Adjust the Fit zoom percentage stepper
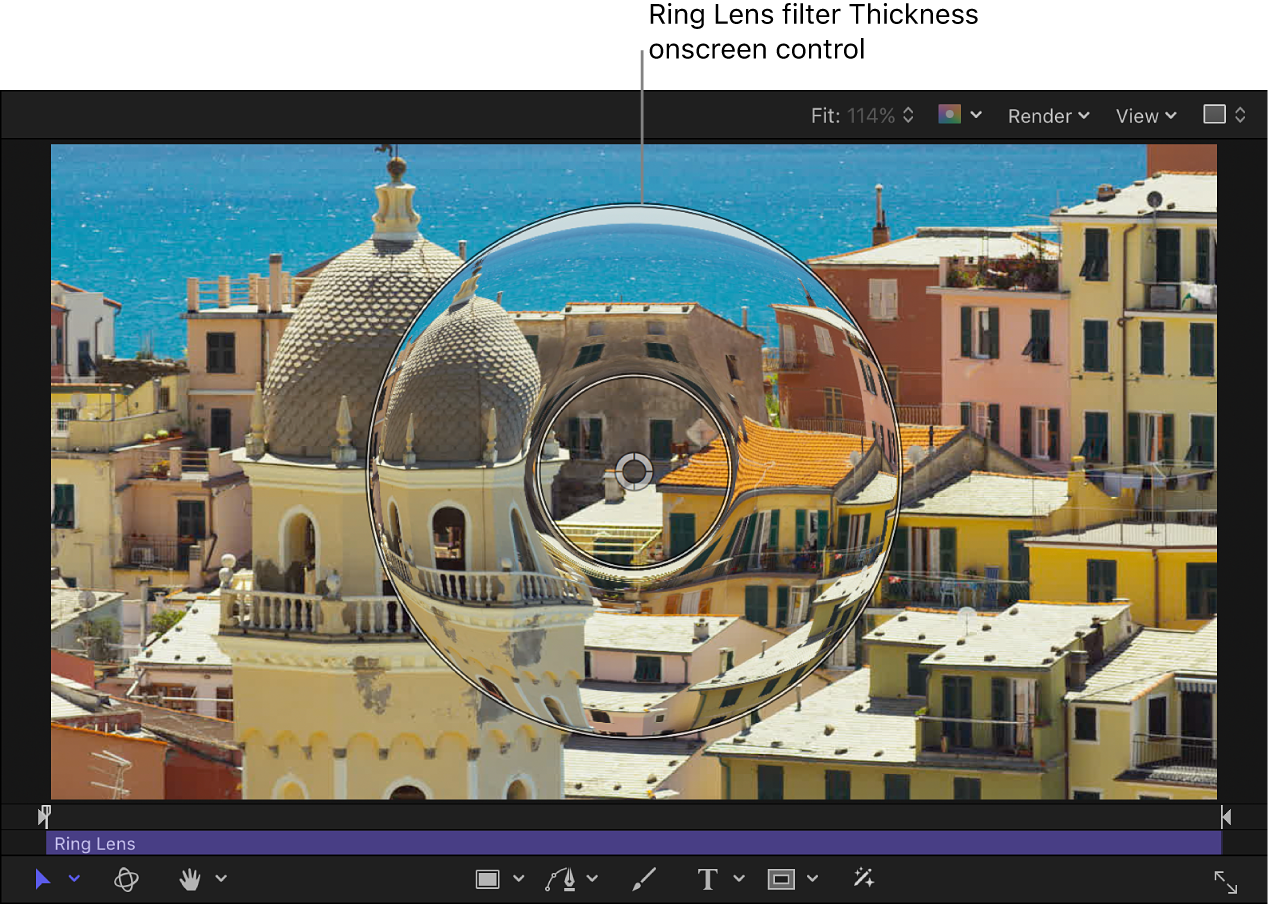 coord(908,114)
